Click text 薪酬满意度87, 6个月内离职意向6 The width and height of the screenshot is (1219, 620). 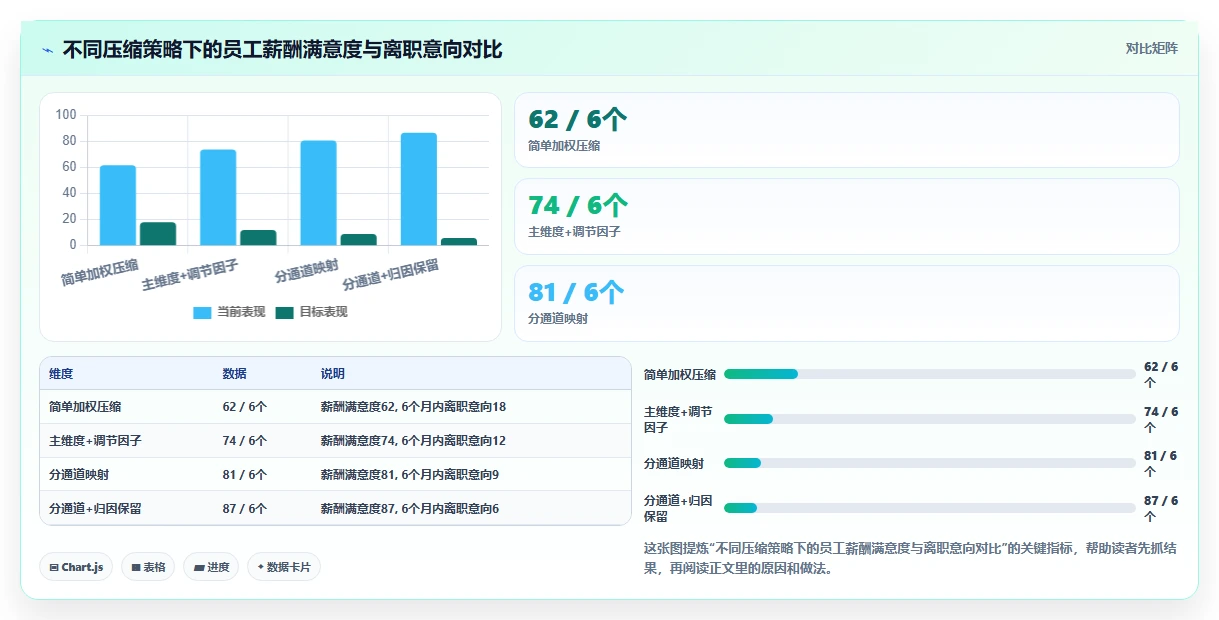[410, 508]
